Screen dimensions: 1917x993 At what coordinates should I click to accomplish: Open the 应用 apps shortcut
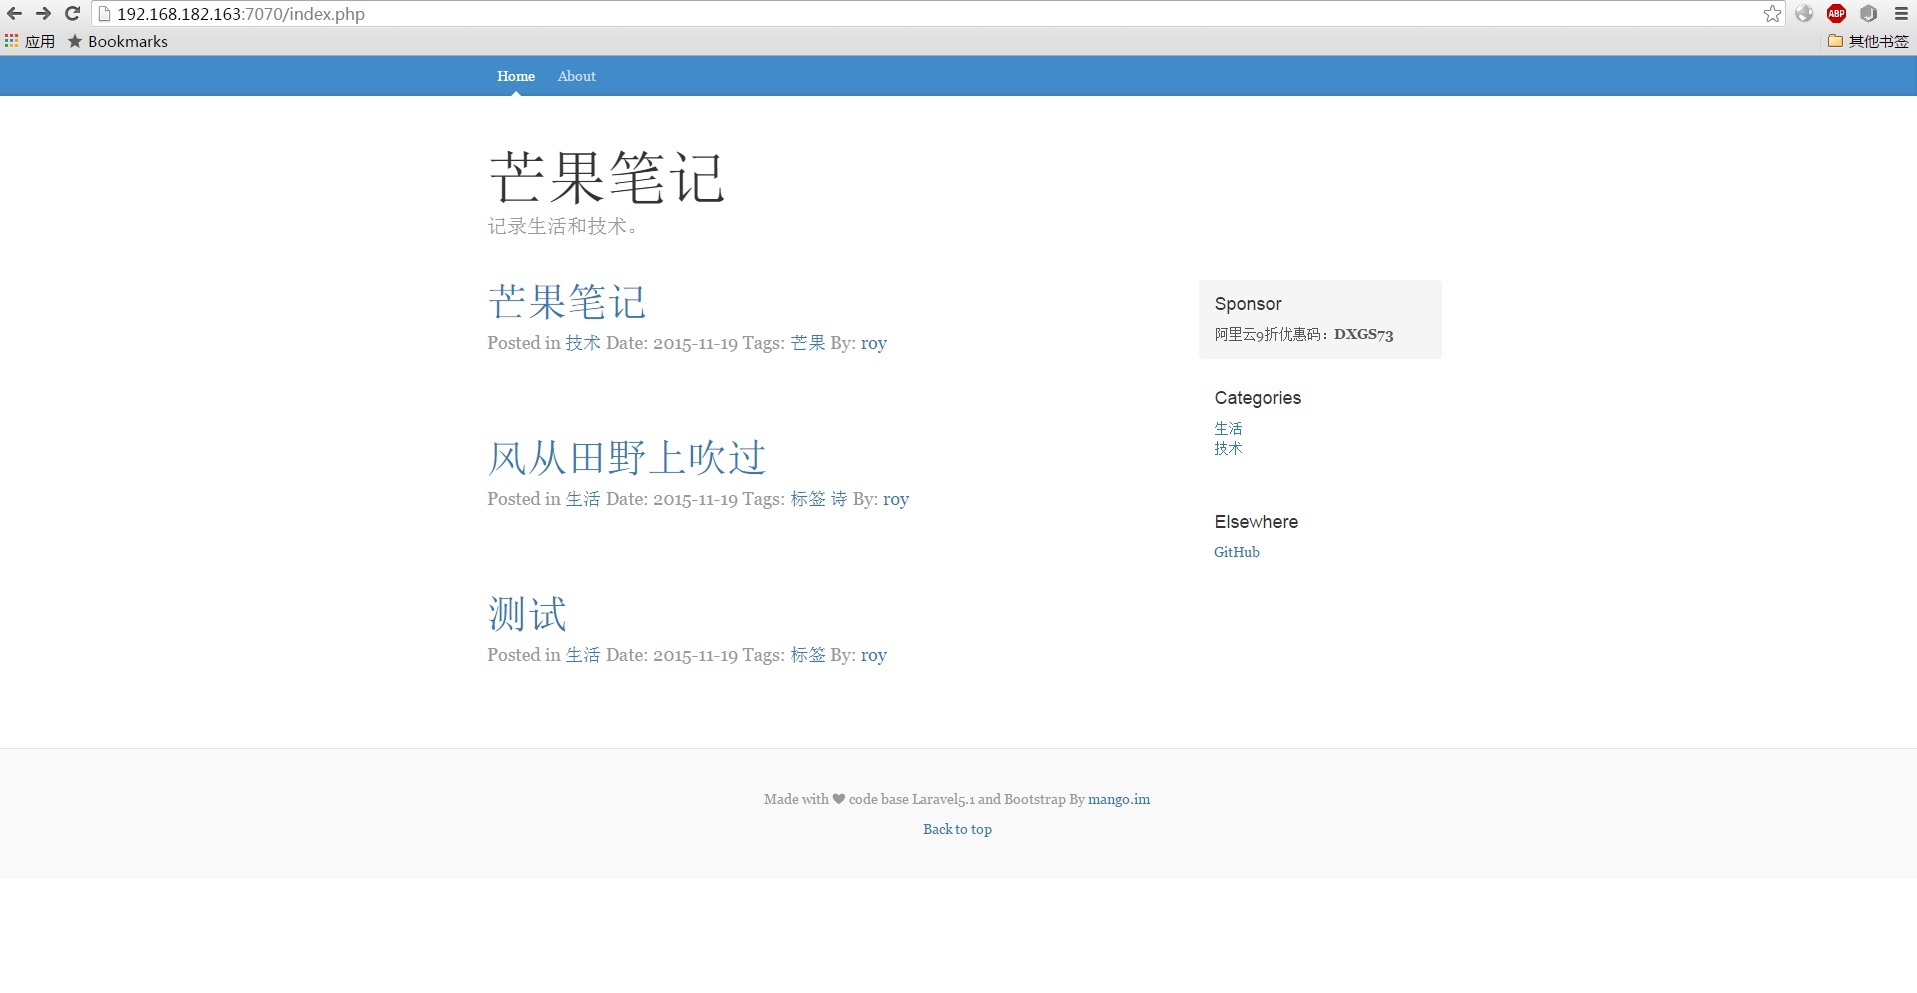30,41
